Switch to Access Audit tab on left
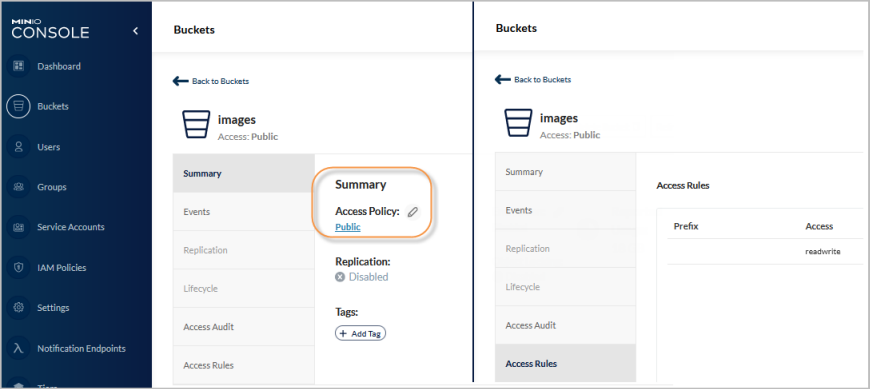 pos(244,327)
